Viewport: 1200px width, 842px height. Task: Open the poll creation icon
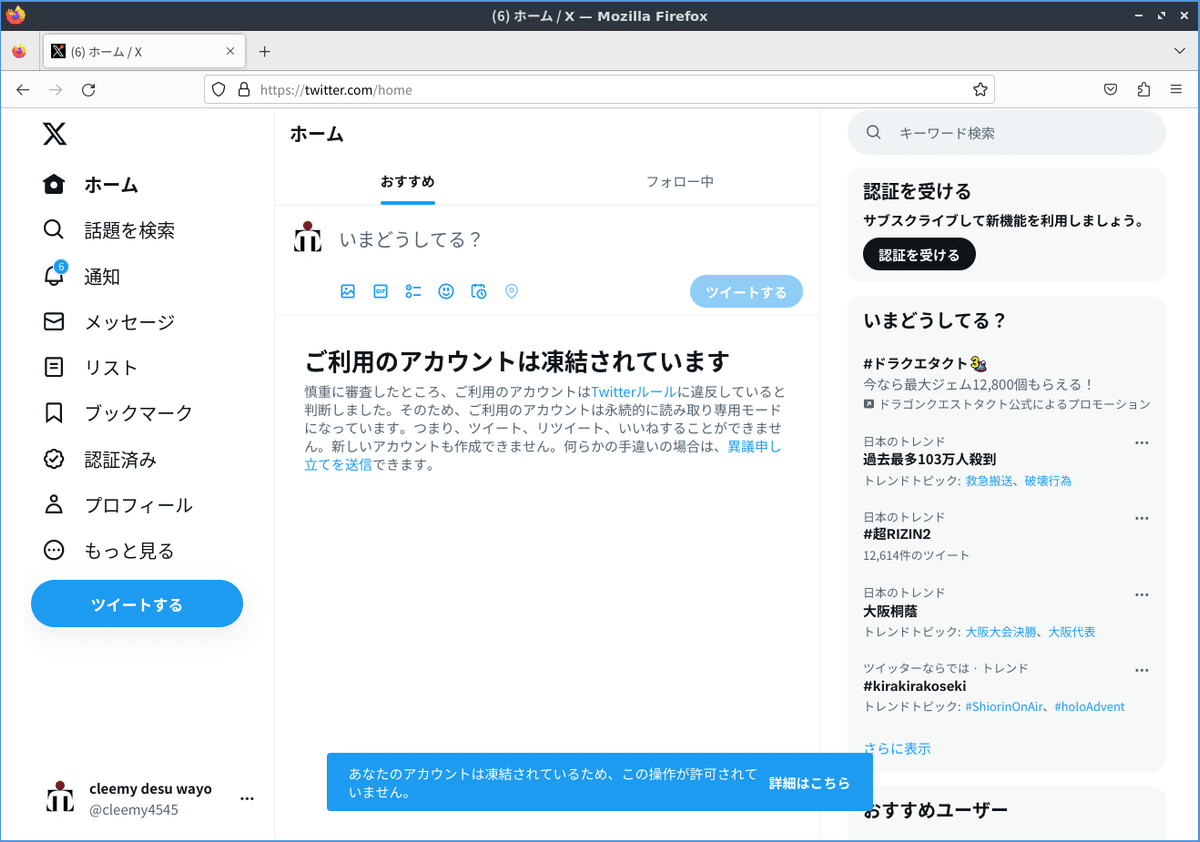(413, 291)
